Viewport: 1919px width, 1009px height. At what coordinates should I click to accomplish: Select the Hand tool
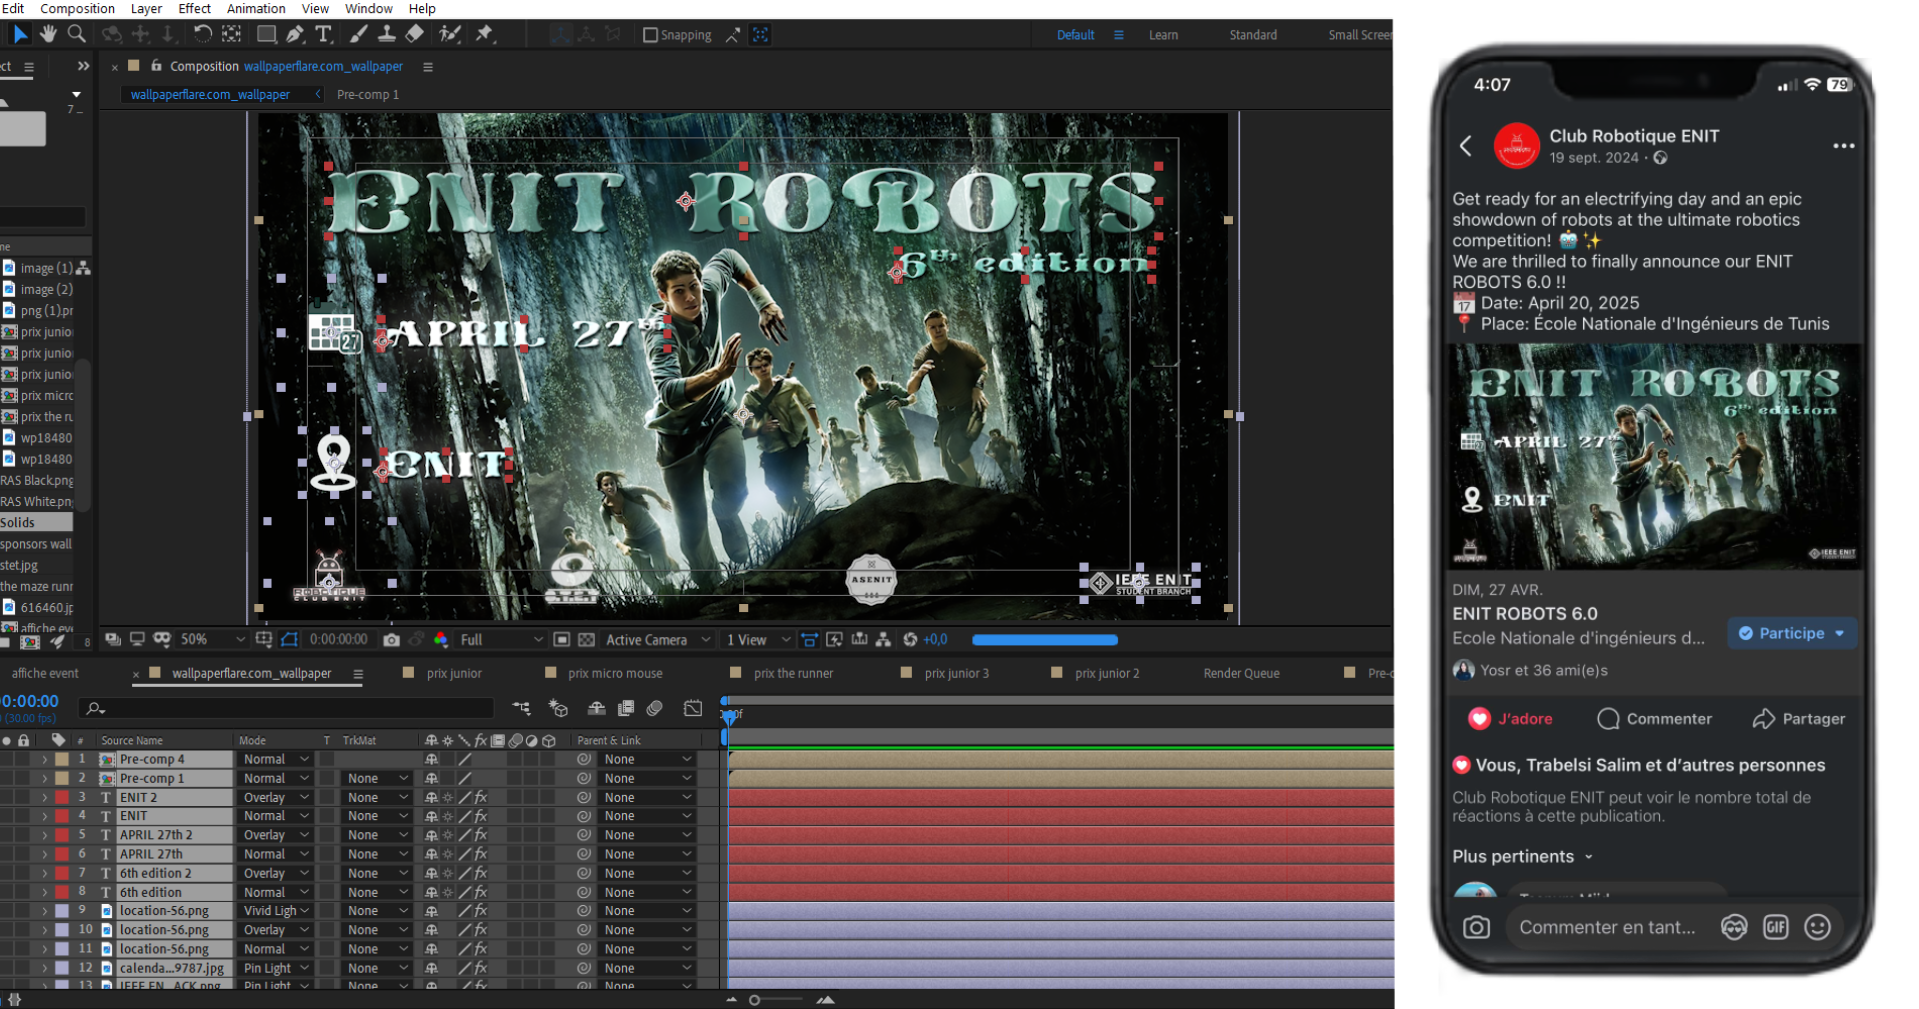(48, 34)
